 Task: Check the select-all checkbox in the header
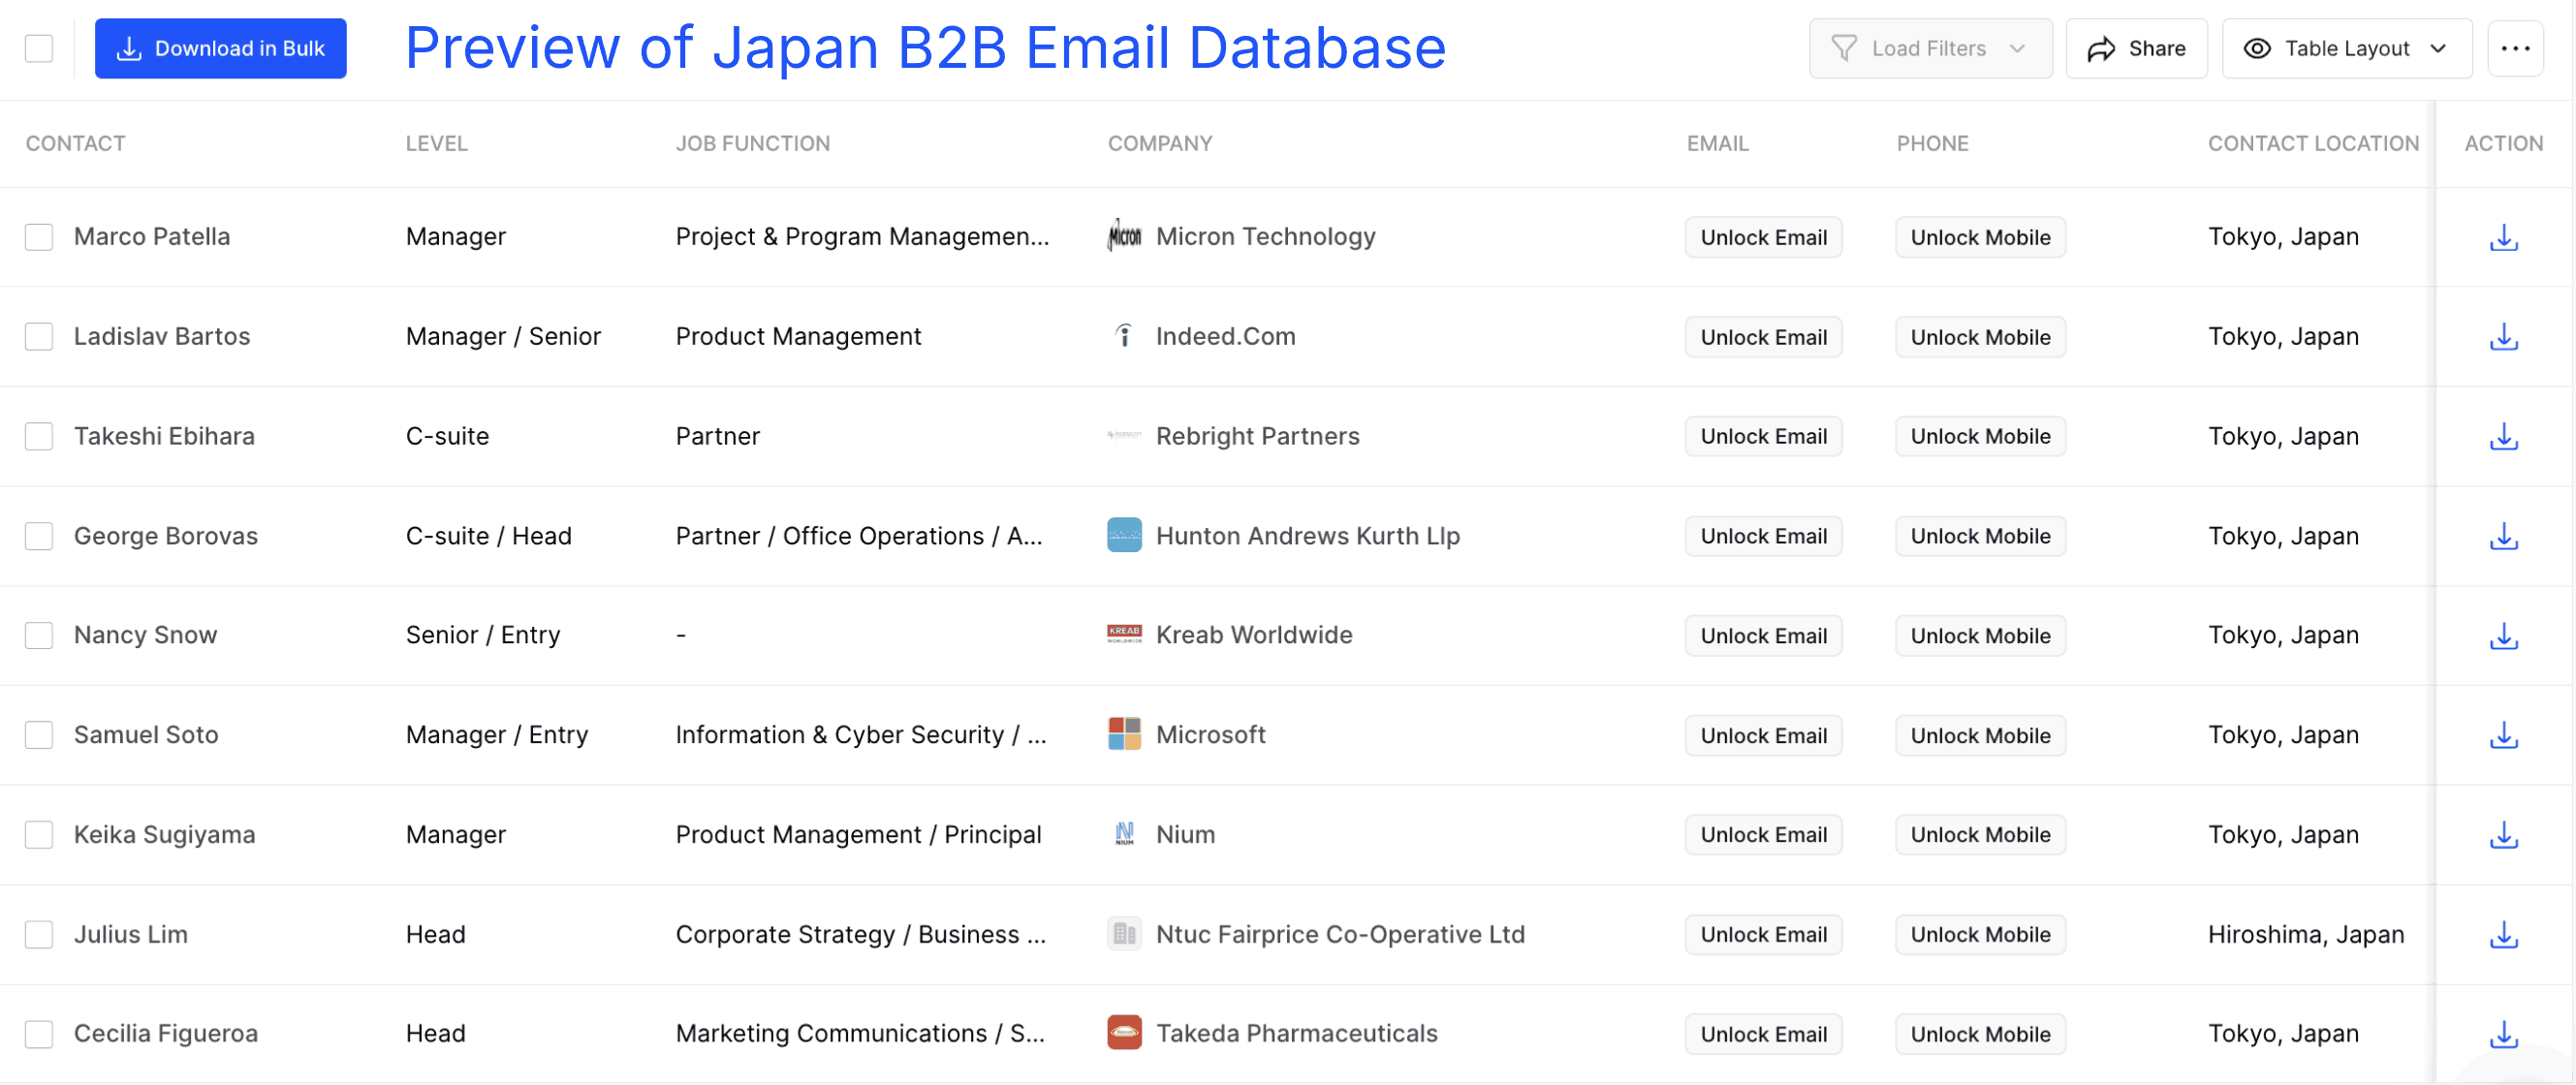coord(38,47)
